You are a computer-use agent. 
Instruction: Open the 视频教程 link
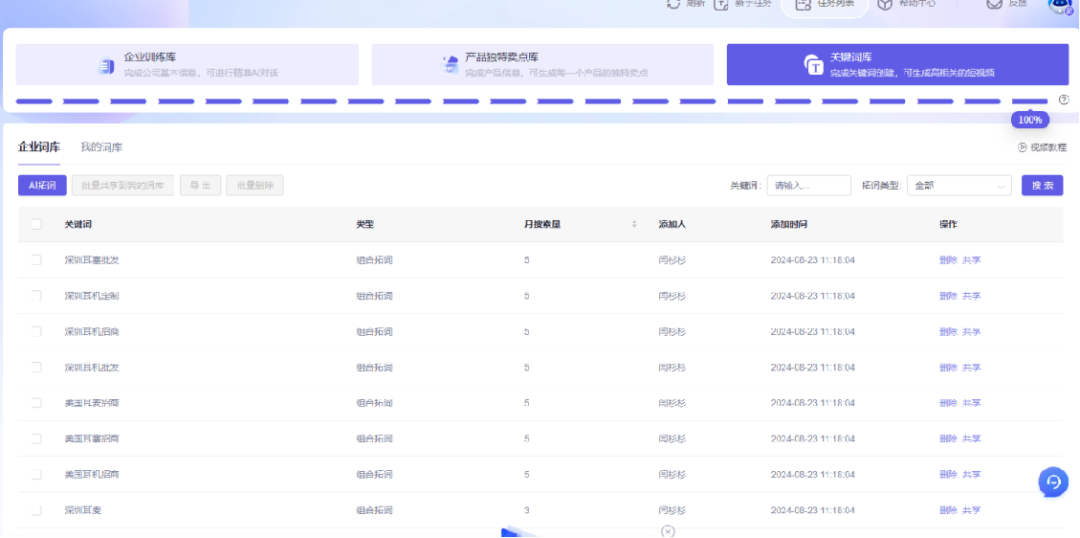[1042, 147]
